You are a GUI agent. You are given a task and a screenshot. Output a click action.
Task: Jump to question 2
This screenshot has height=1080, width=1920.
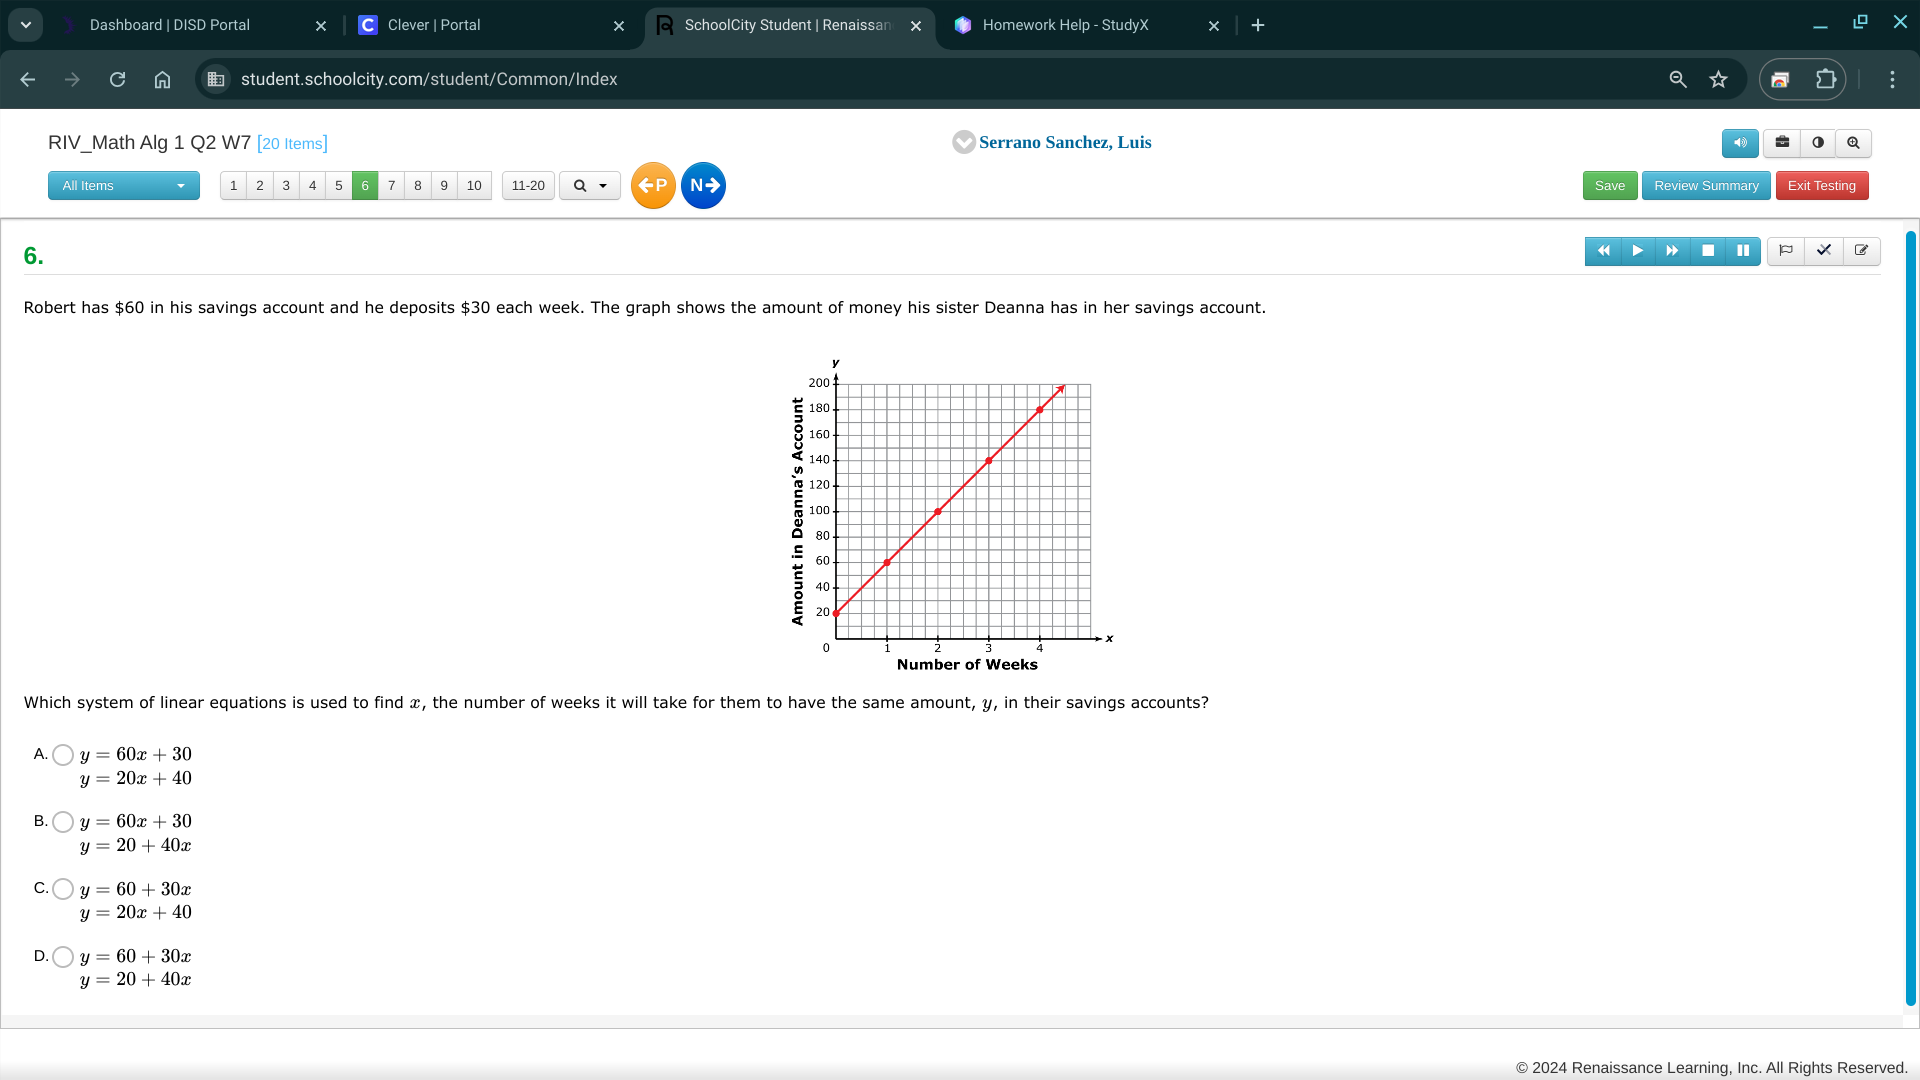pyautogui.click(x=260, y=186)
